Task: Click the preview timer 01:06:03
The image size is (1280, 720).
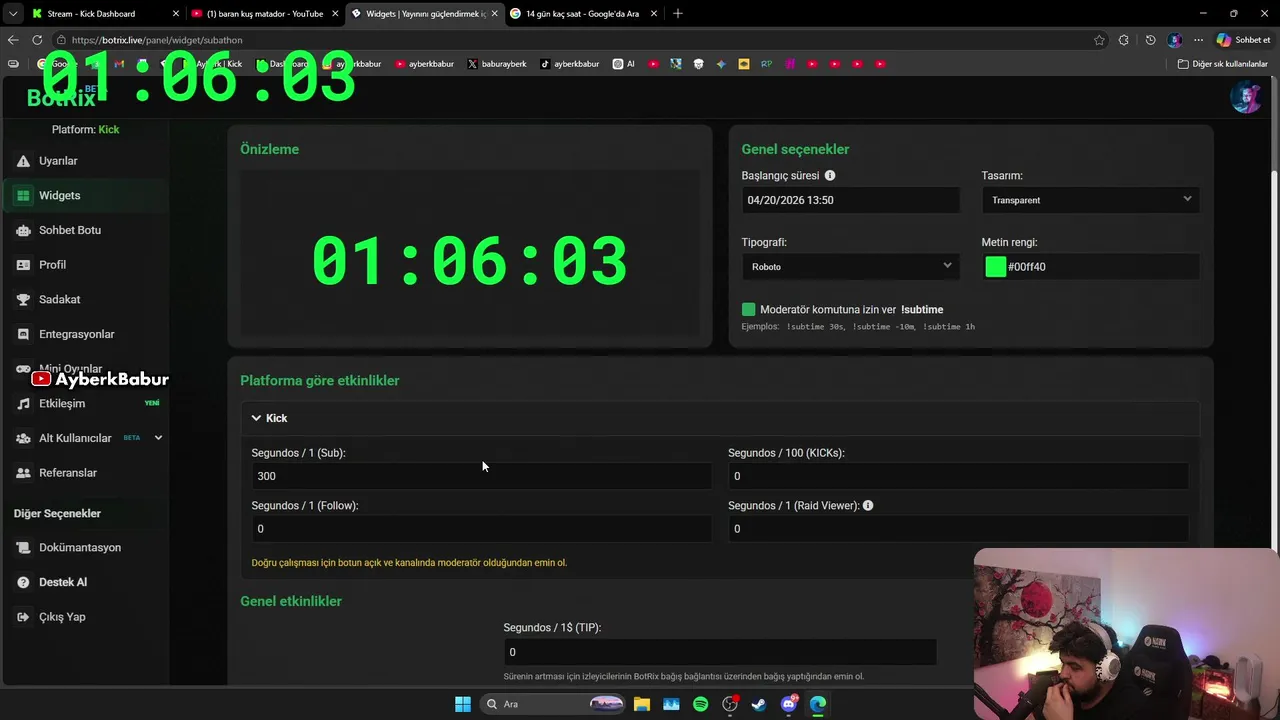Action: coord(470,262)
